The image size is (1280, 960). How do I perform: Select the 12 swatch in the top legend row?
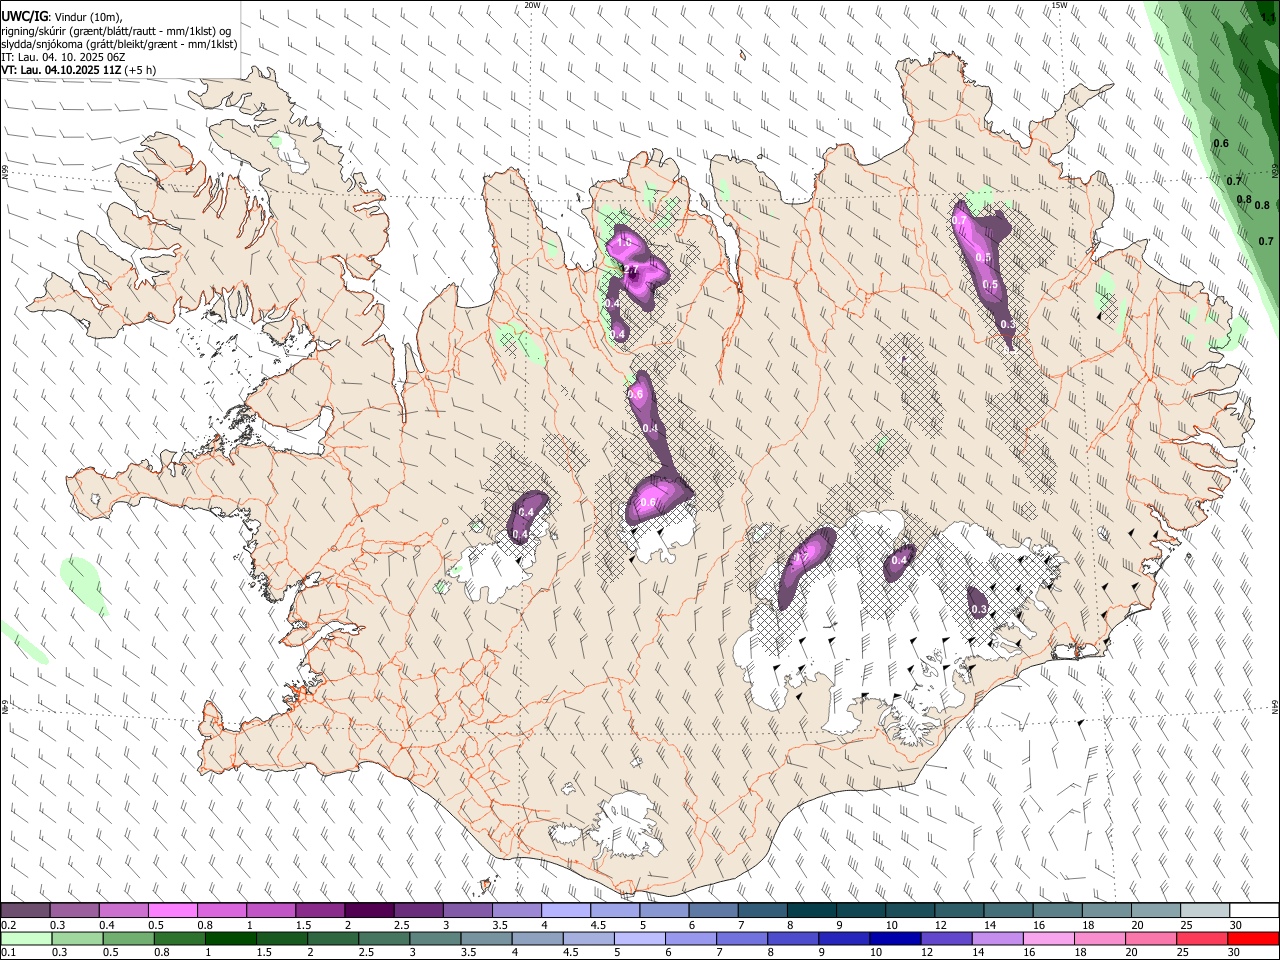(x=959, y=911)
